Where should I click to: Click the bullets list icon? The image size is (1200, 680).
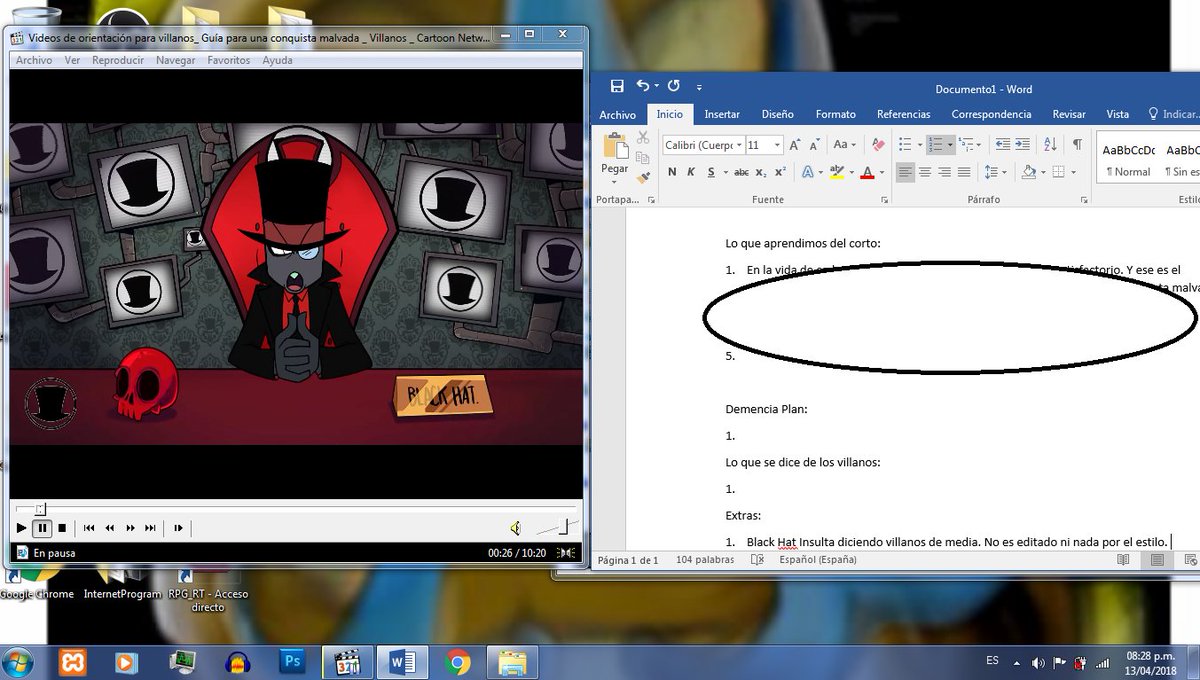905,145
